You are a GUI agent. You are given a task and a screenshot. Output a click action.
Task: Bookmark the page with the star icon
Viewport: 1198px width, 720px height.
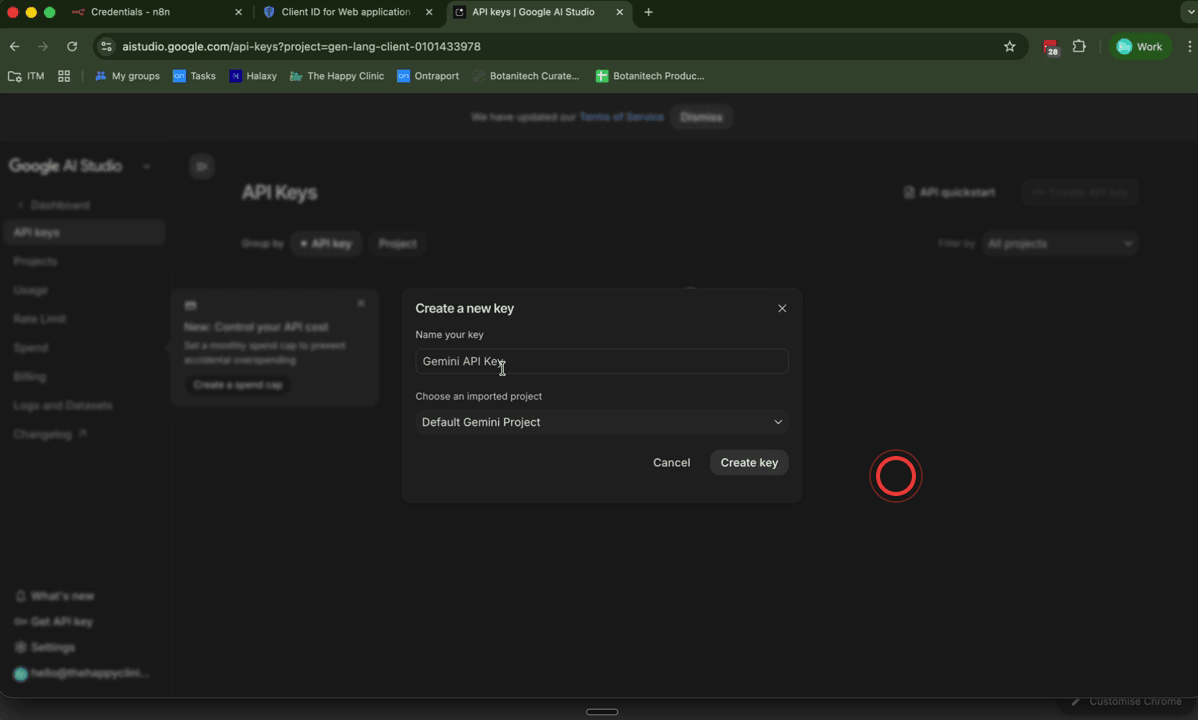click(x=1009, y=46)
